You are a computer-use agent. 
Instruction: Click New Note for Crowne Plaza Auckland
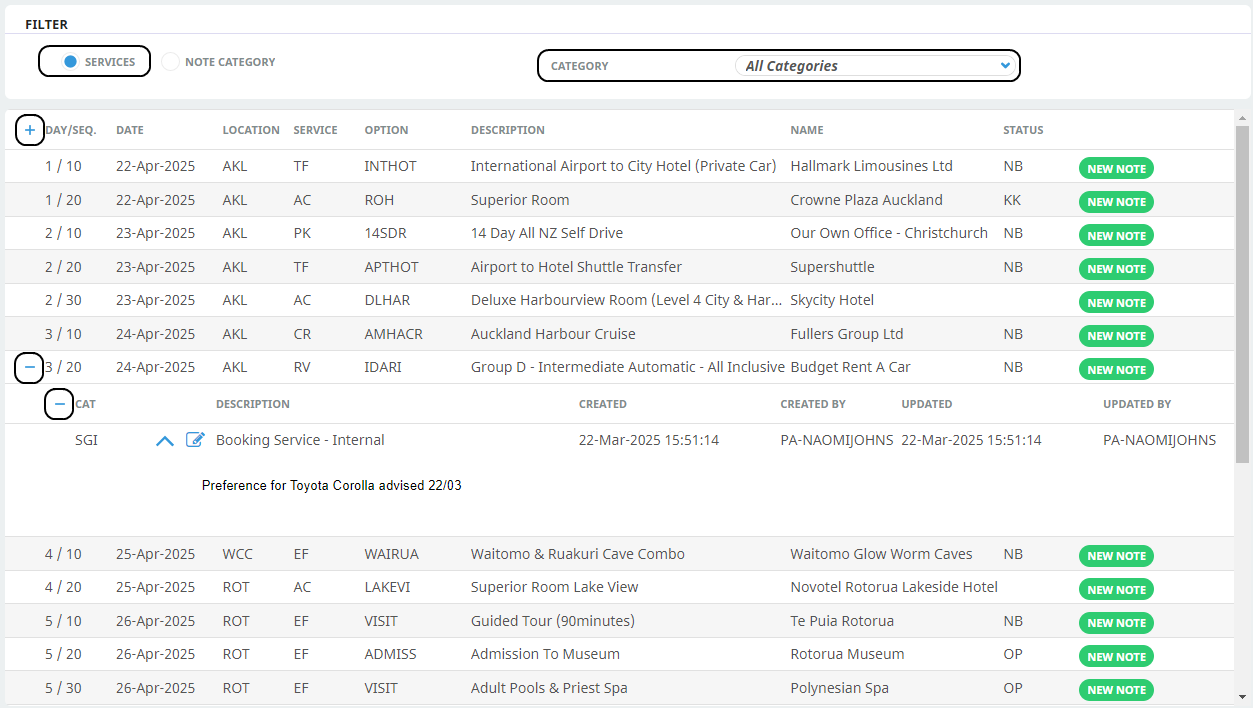click(x=1116, y=202)
